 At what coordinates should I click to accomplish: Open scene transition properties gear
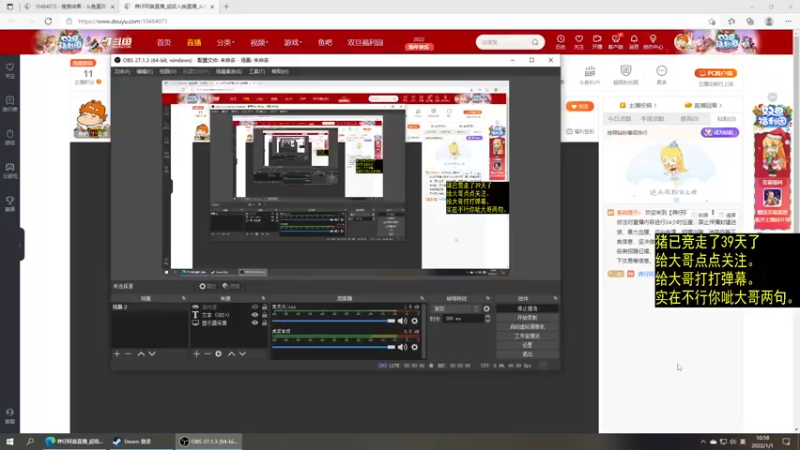pos(486,309)
